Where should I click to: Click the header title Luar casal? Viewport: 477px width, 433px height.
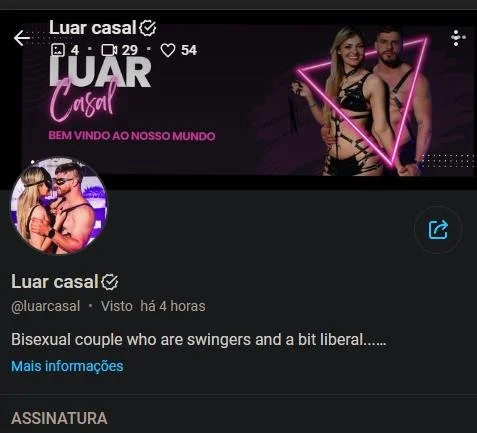pyautogui.click(x=93, y=28)
